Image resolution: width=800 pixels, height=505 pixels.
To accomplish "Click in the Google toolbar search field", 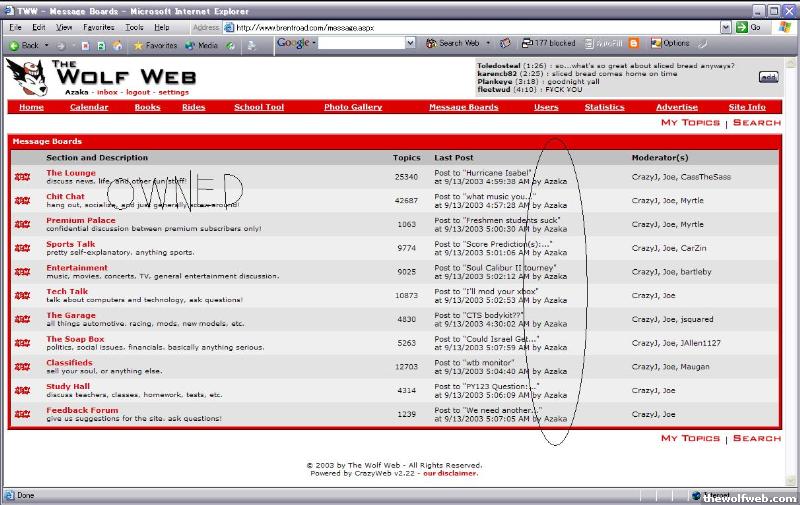I will [x=362, y=43].
